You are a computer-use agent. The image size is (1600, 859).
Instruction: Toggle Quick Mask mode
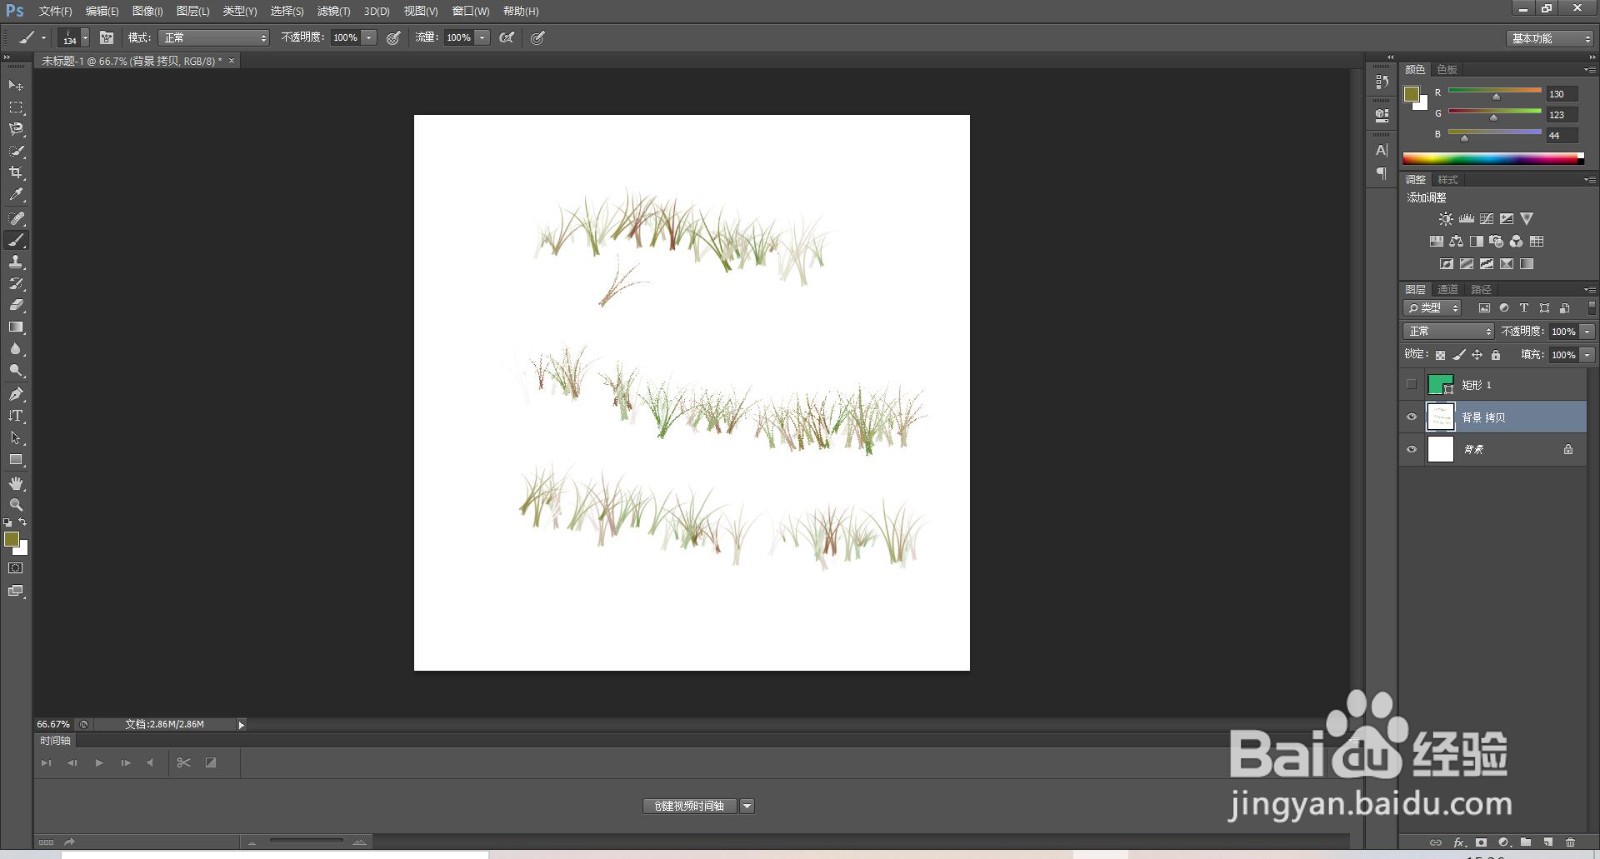tap(16, 568)
